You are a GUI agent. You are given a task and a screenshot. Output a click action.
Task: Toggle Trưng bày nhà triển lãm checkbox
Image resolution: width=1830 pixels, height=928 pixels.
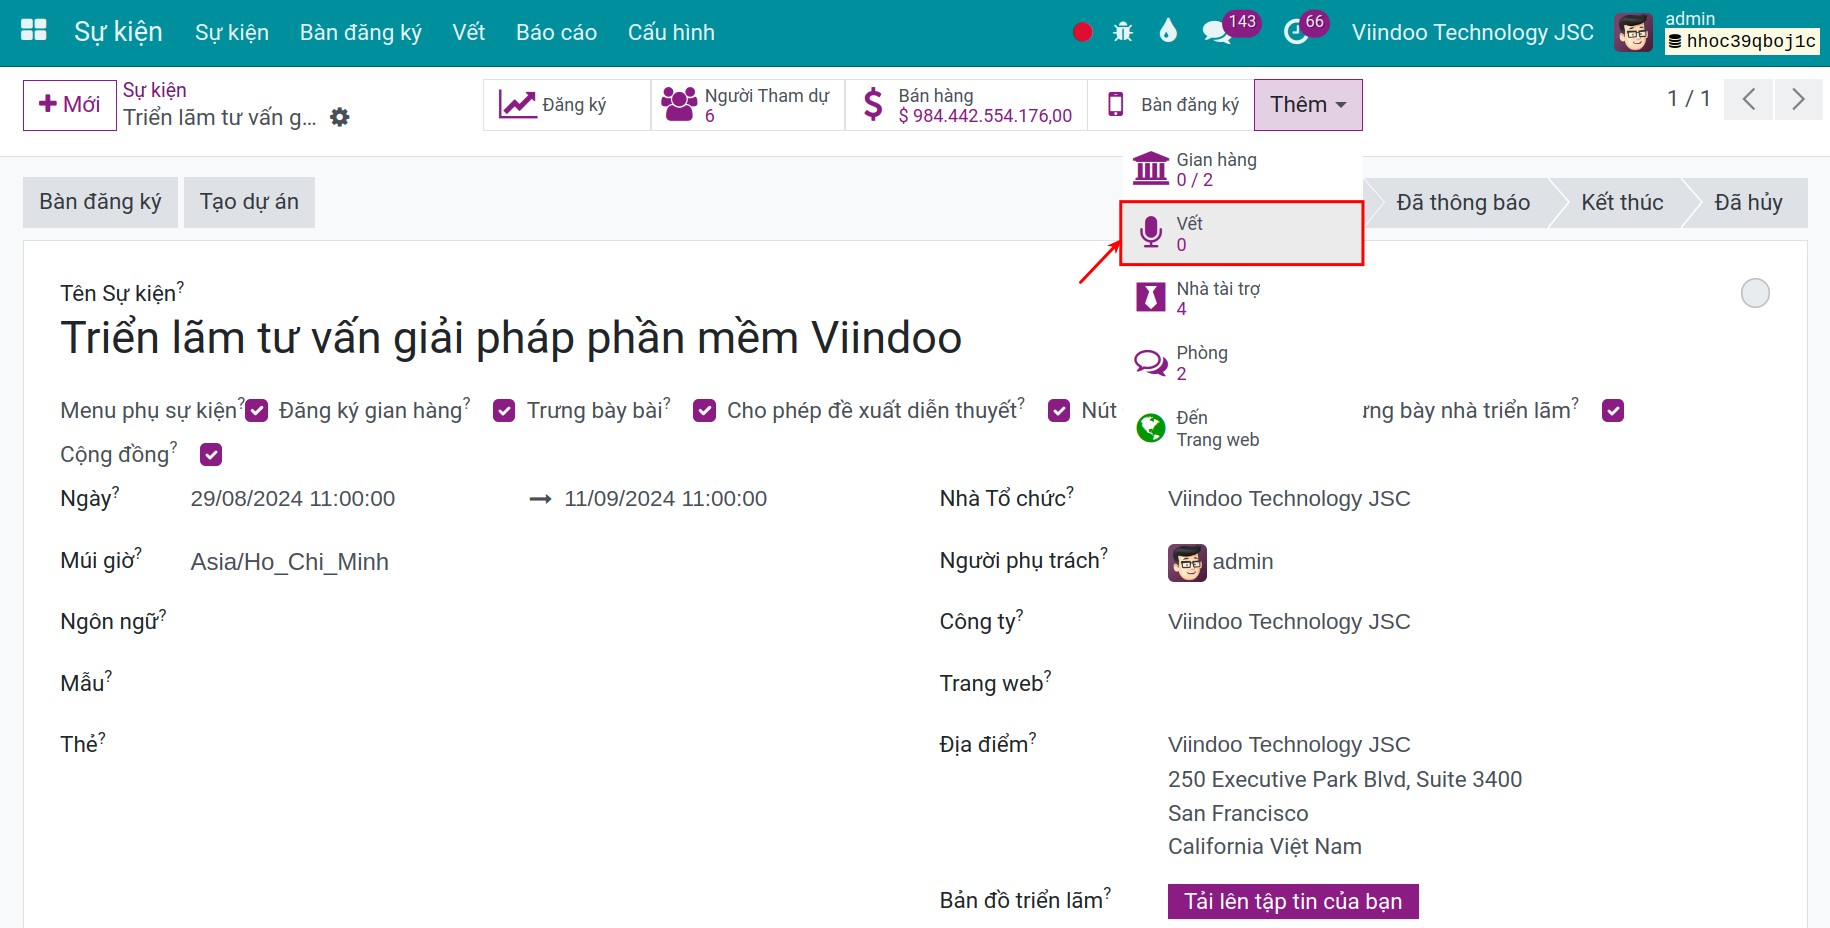tap(1613, 411)
